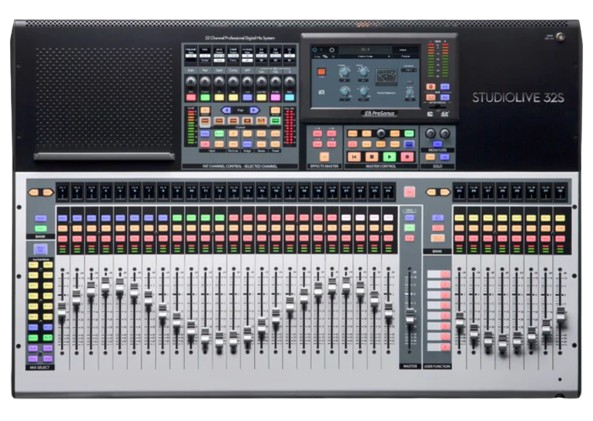Image resolution: width=593 pixels, height=421 pixels.
Task: Tap the orange button in the Solo section
Action: [430, 157]
